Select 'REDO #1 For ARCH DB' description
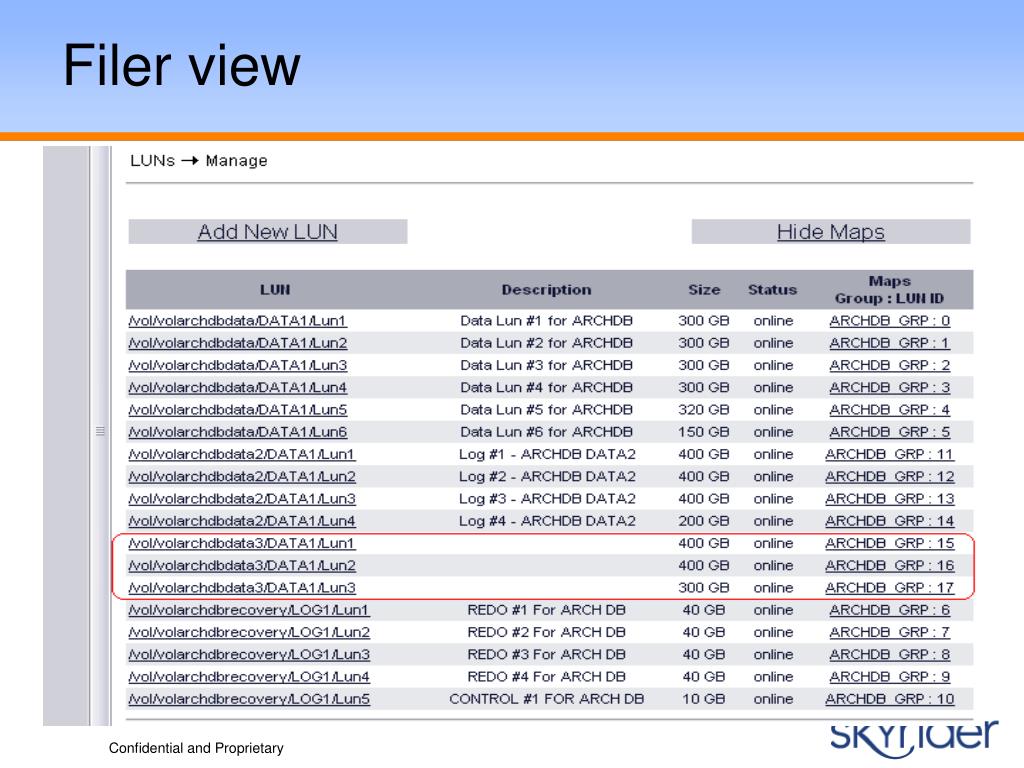Screen dimensions: 1024x768 [547, 609]
